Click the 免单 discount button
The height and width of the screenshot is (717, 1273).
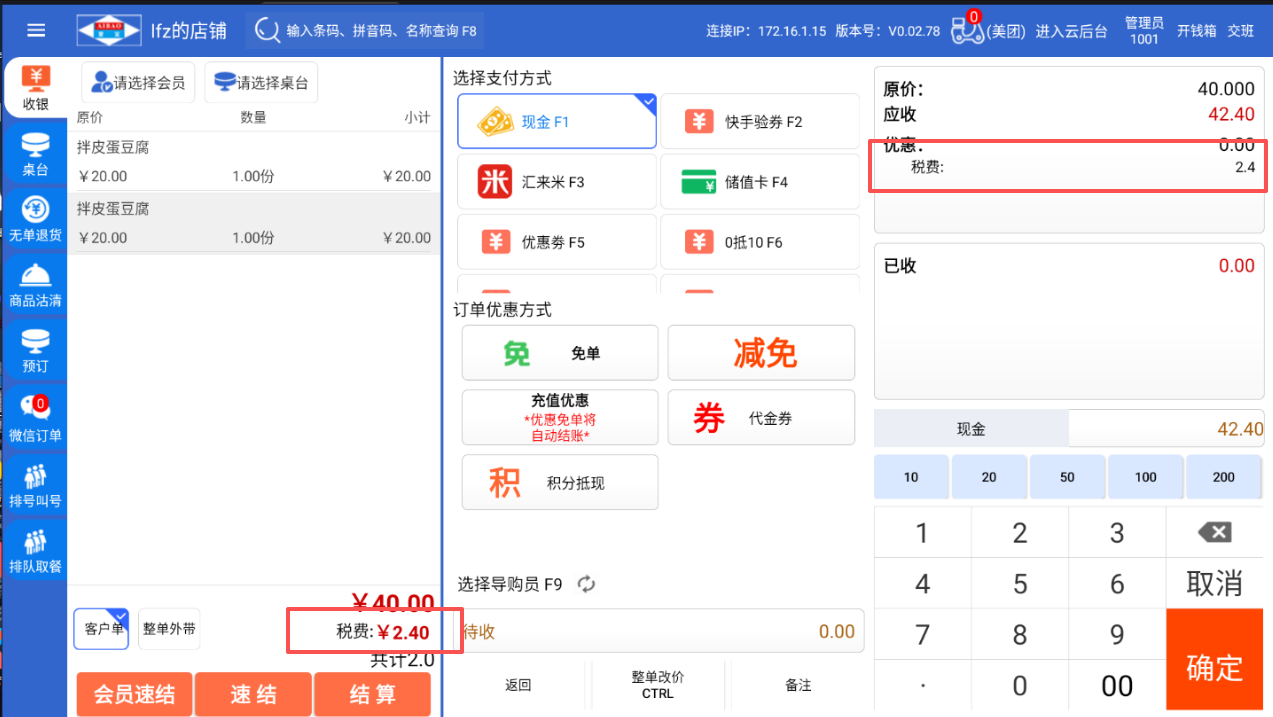[x=560, y=353]
